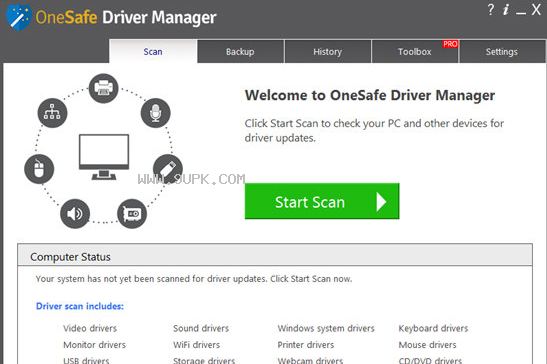Click the OneSafe shield logo

(x=19, y=17)
